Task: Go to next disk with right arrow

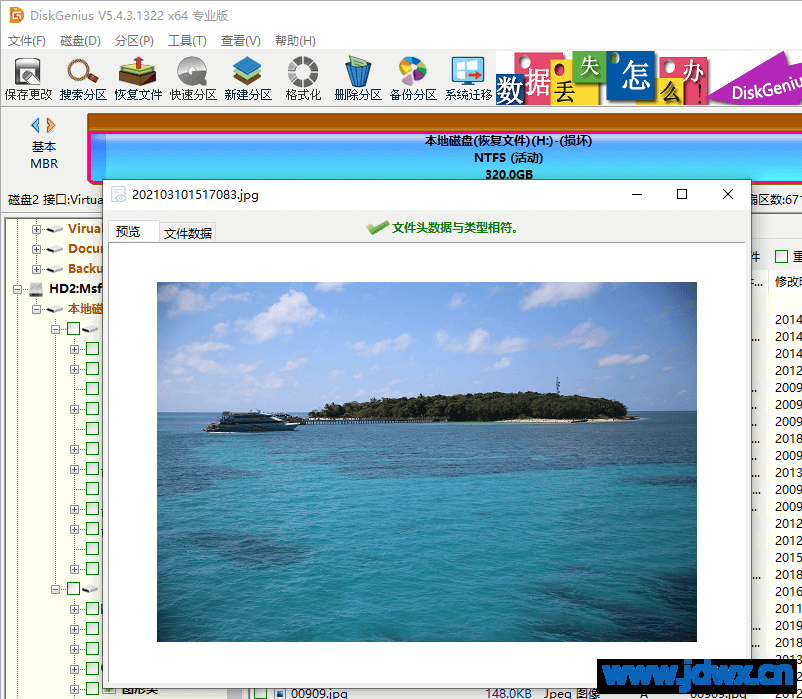Action: [x=51, y=125]
